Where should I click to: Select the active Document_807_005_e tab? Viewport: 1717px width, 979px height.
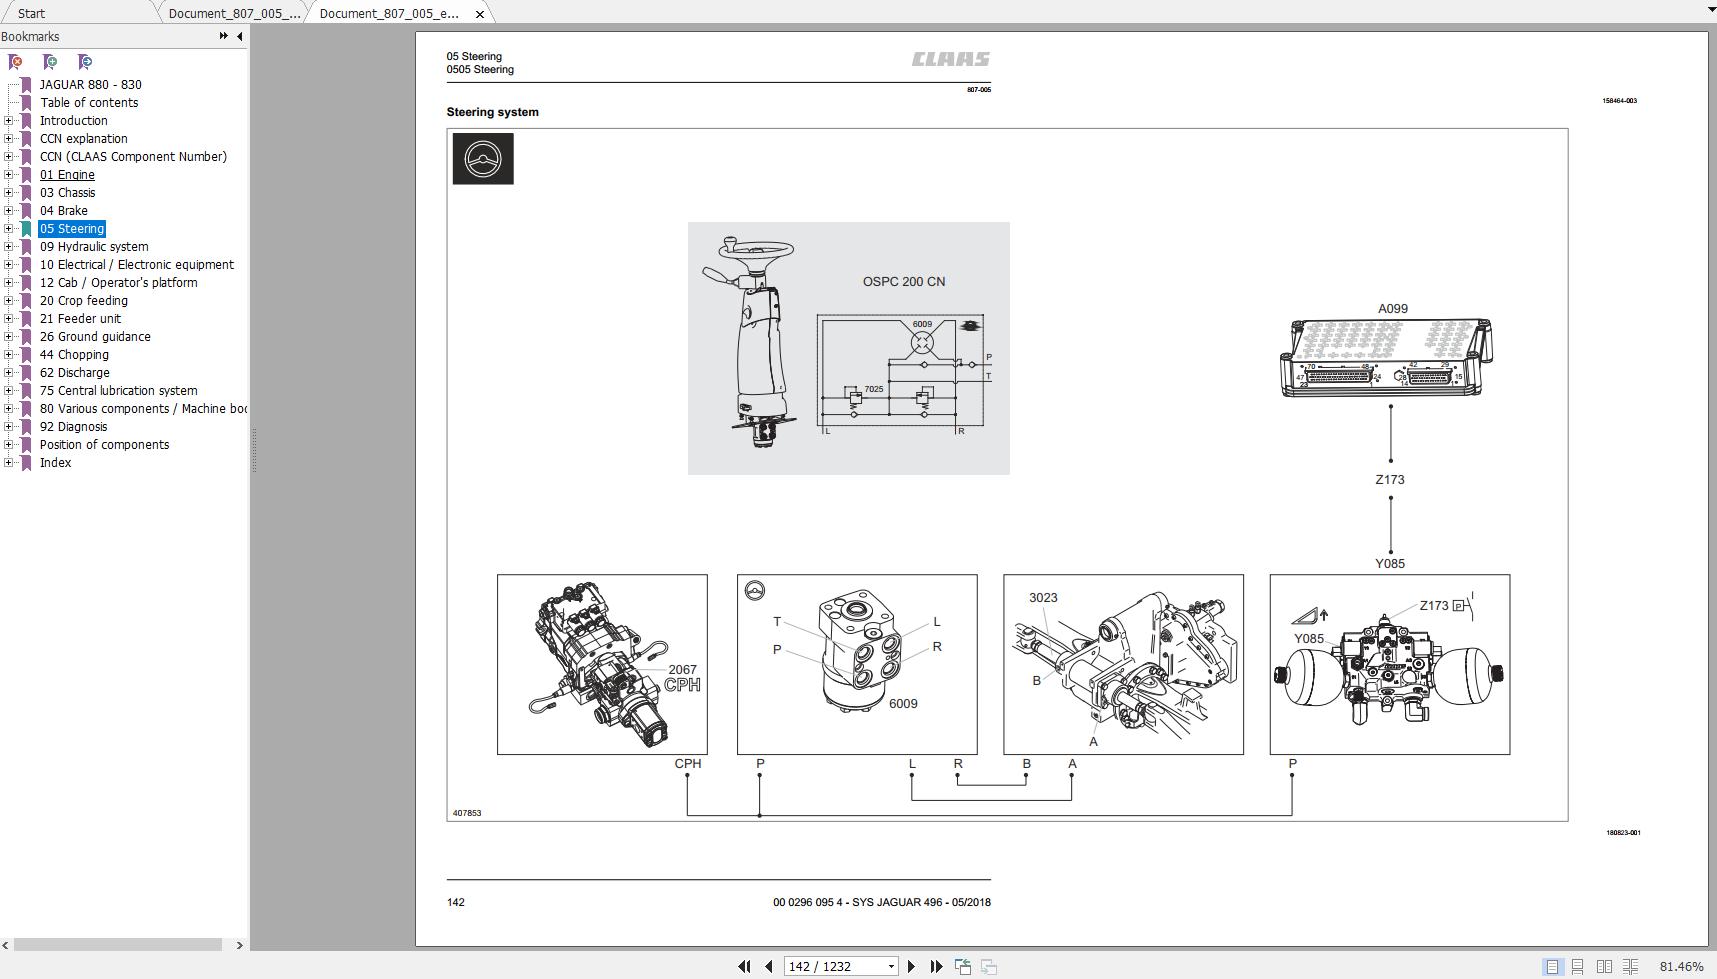point(389,13)
